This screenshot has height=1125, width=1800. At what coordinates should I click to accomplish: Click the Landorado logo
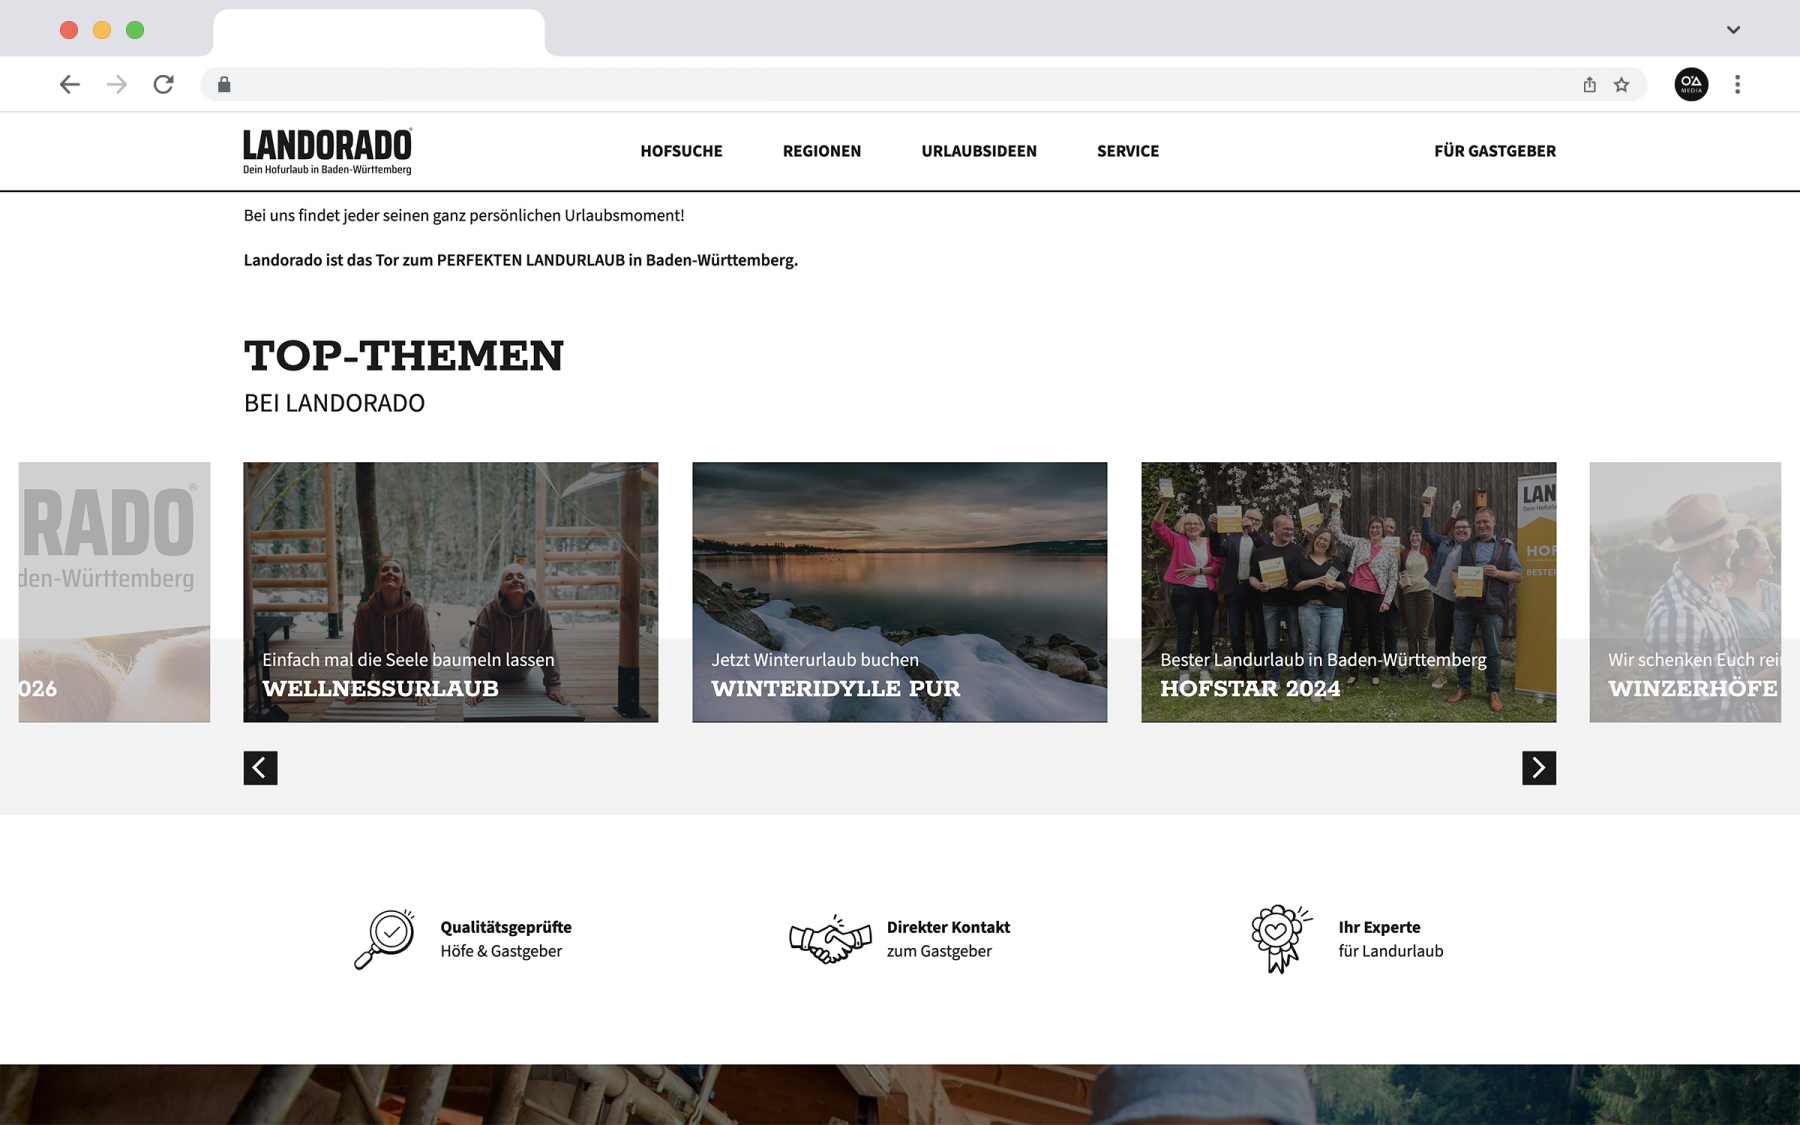point(327,151)
